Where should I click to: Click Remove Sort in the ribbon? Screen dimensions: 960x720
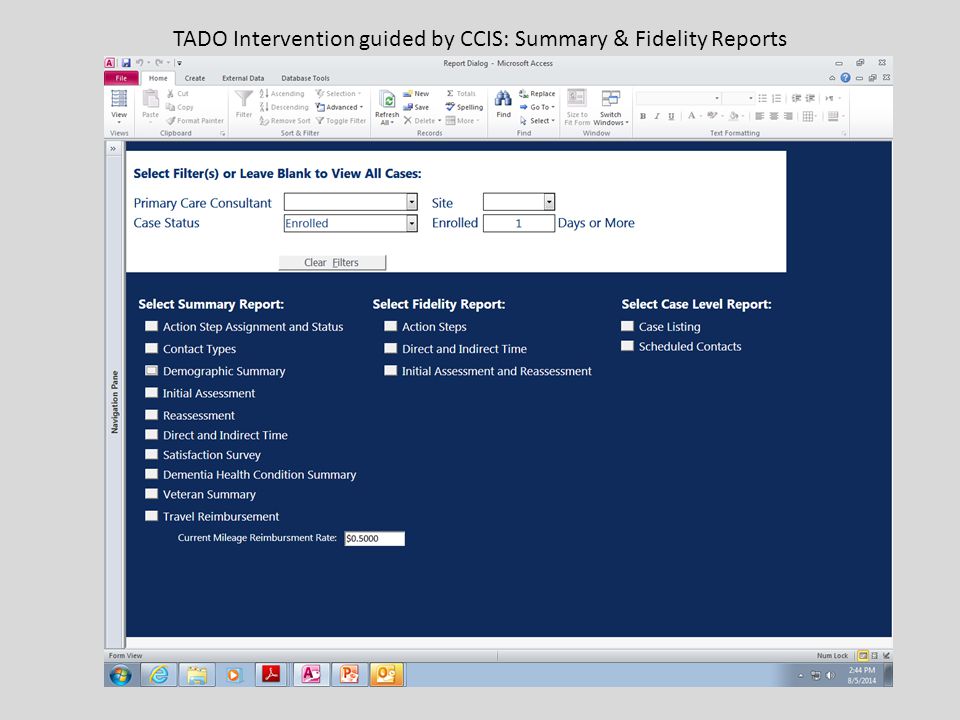[x=285, y=121]
